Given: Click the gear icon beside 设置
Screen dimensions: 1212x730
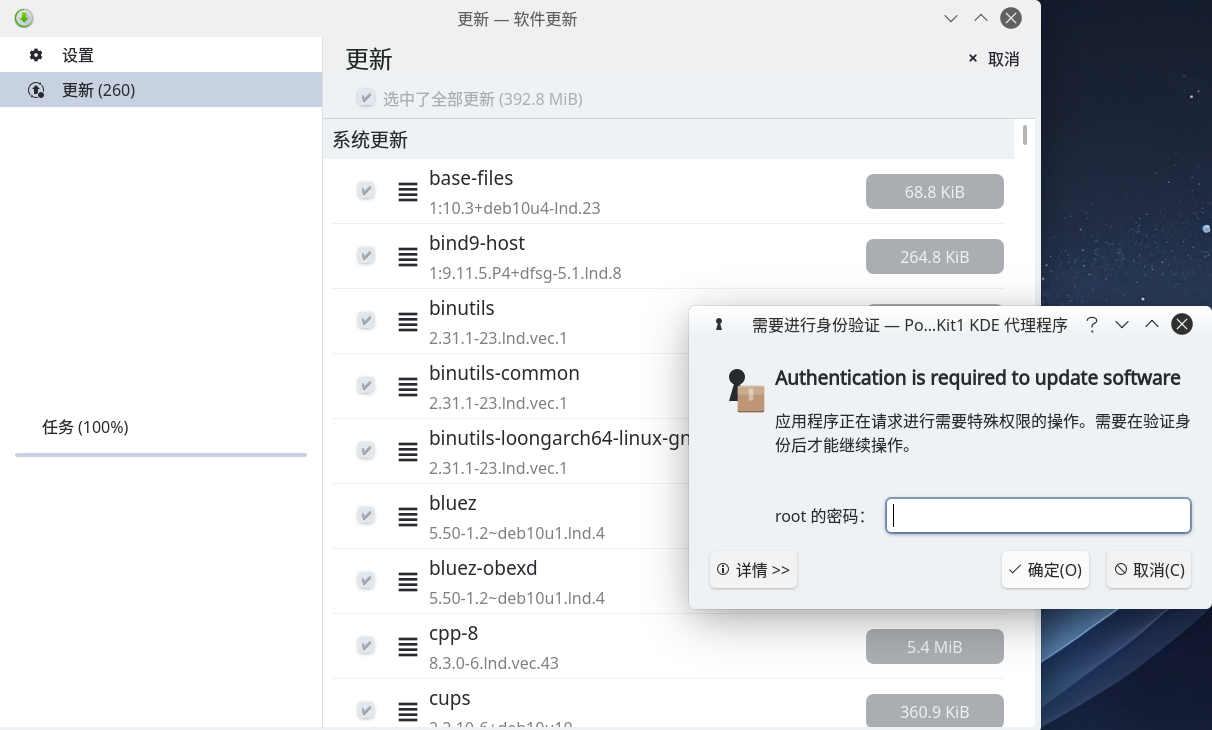Looking at the screenshot, I should [36, 56].
